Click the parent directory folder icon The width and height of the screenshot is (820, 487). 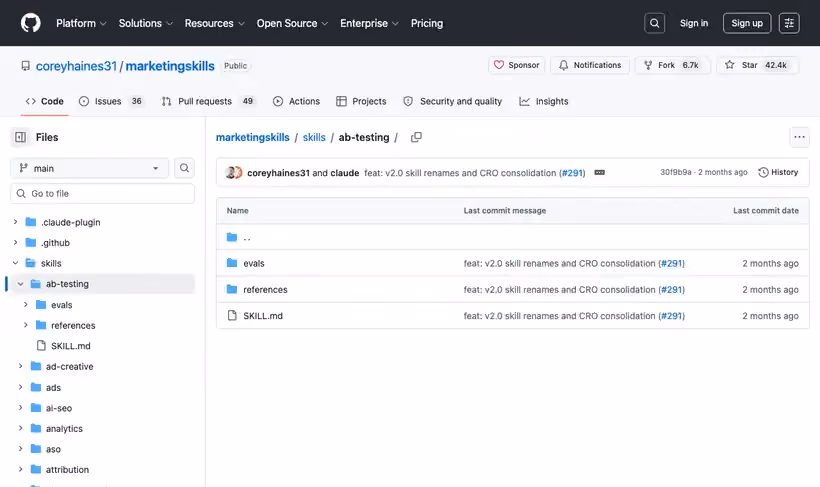232,237
